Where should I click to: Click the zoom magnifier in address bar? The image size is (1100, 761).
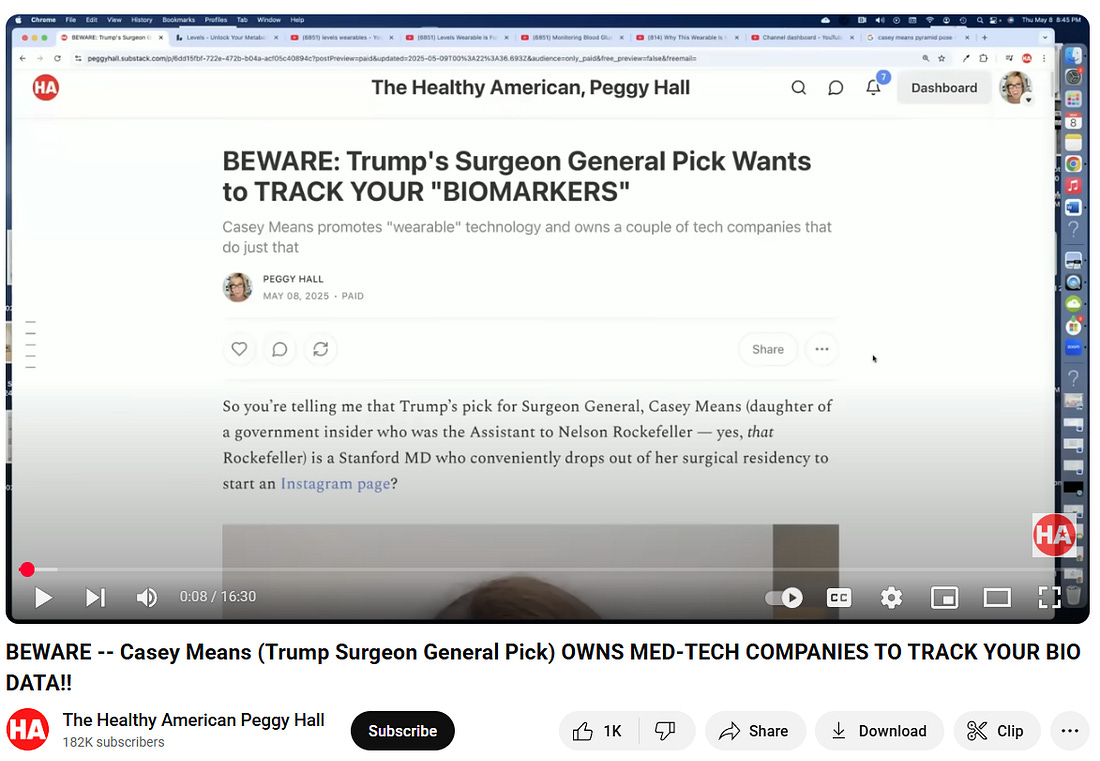(925, 58)
